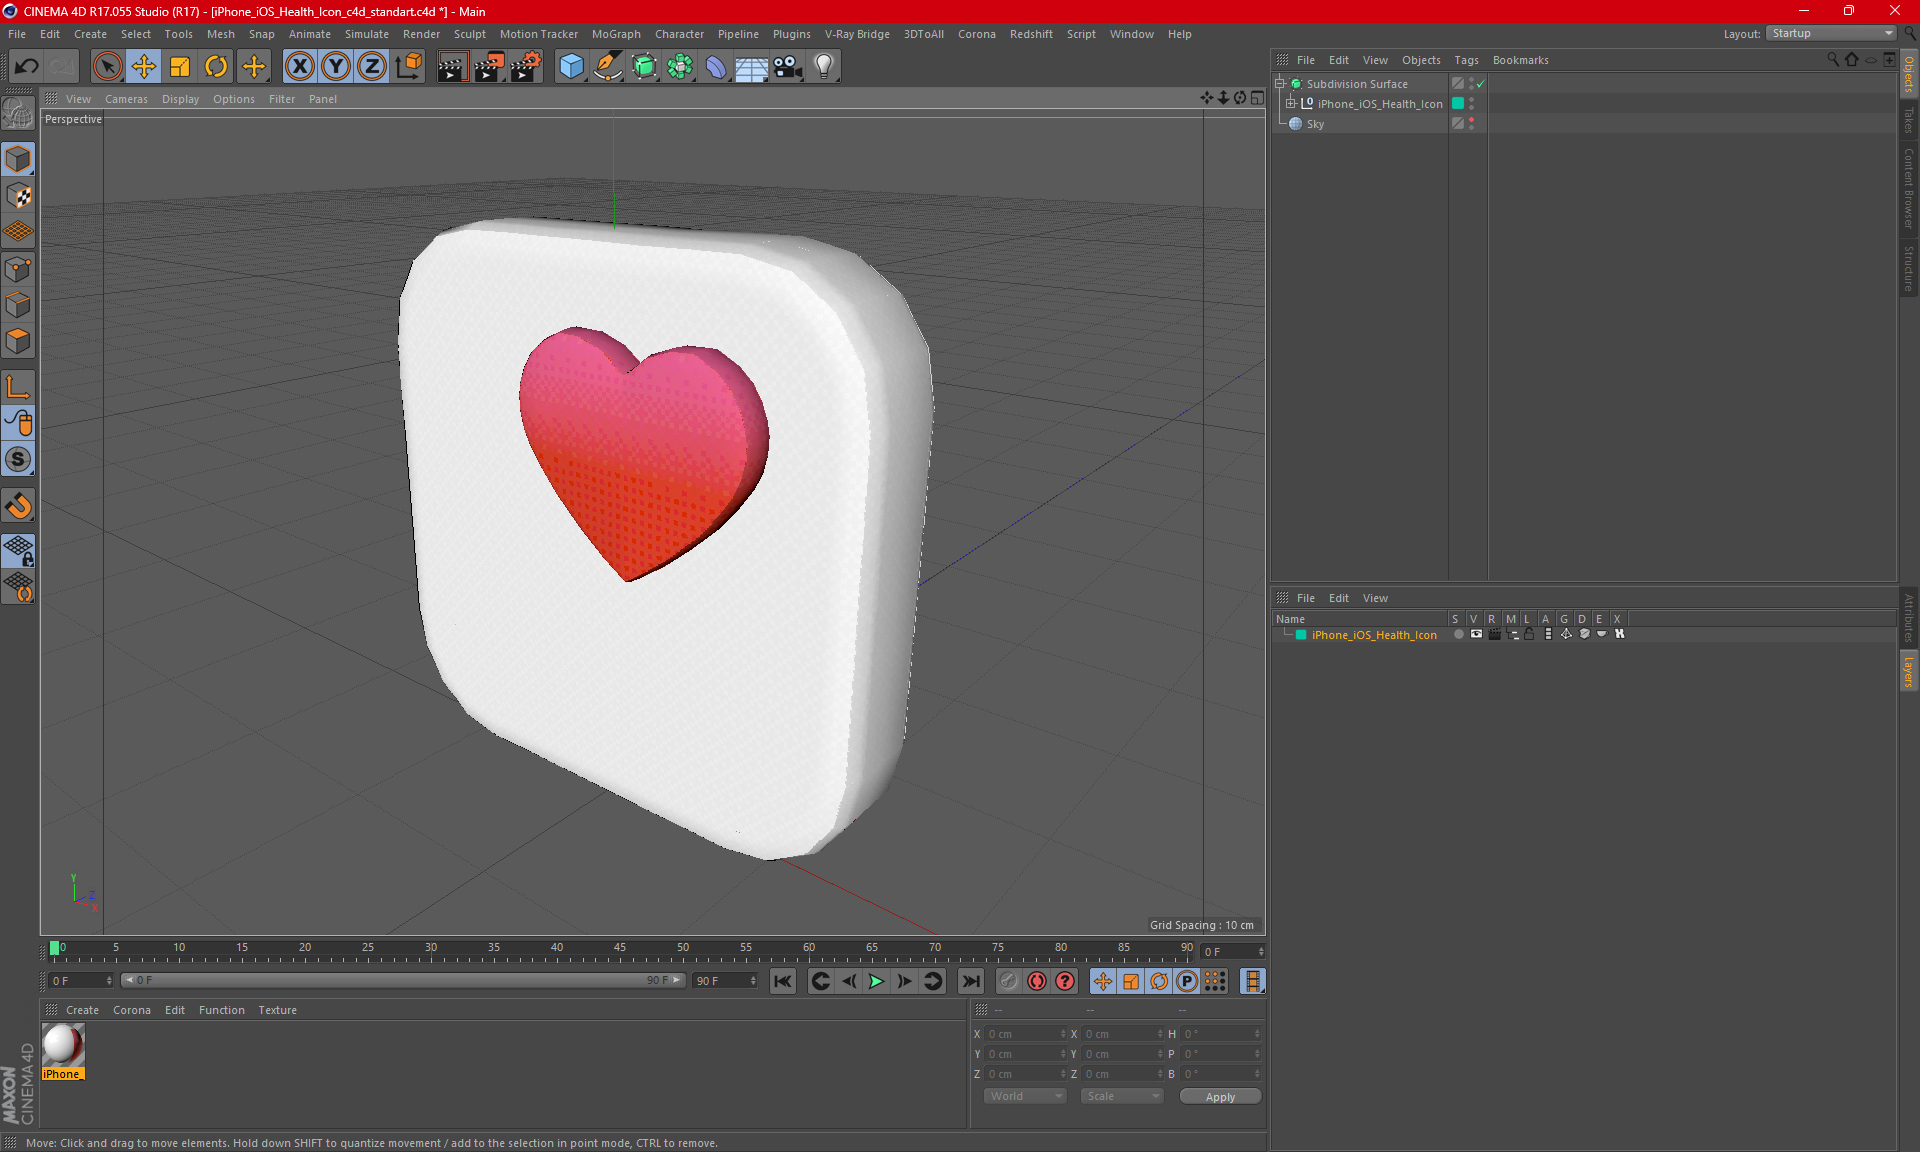
Task: Toggle Enable Axis tool
Action: [18, 387]
